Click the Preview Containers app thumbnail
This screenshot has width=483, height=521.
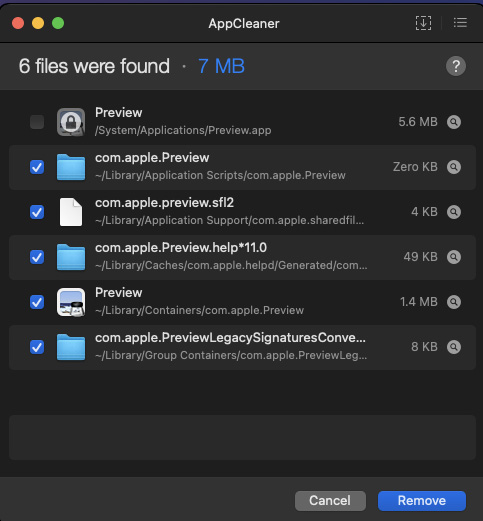point(71,302)
